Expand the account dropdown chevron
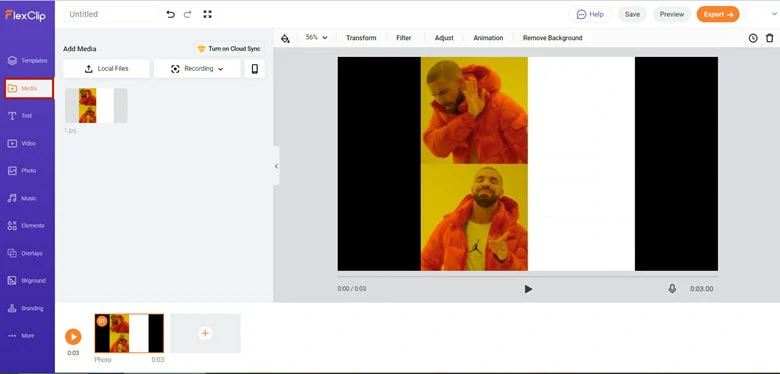Viewport: 780px width, 374px height. [774, 14]
